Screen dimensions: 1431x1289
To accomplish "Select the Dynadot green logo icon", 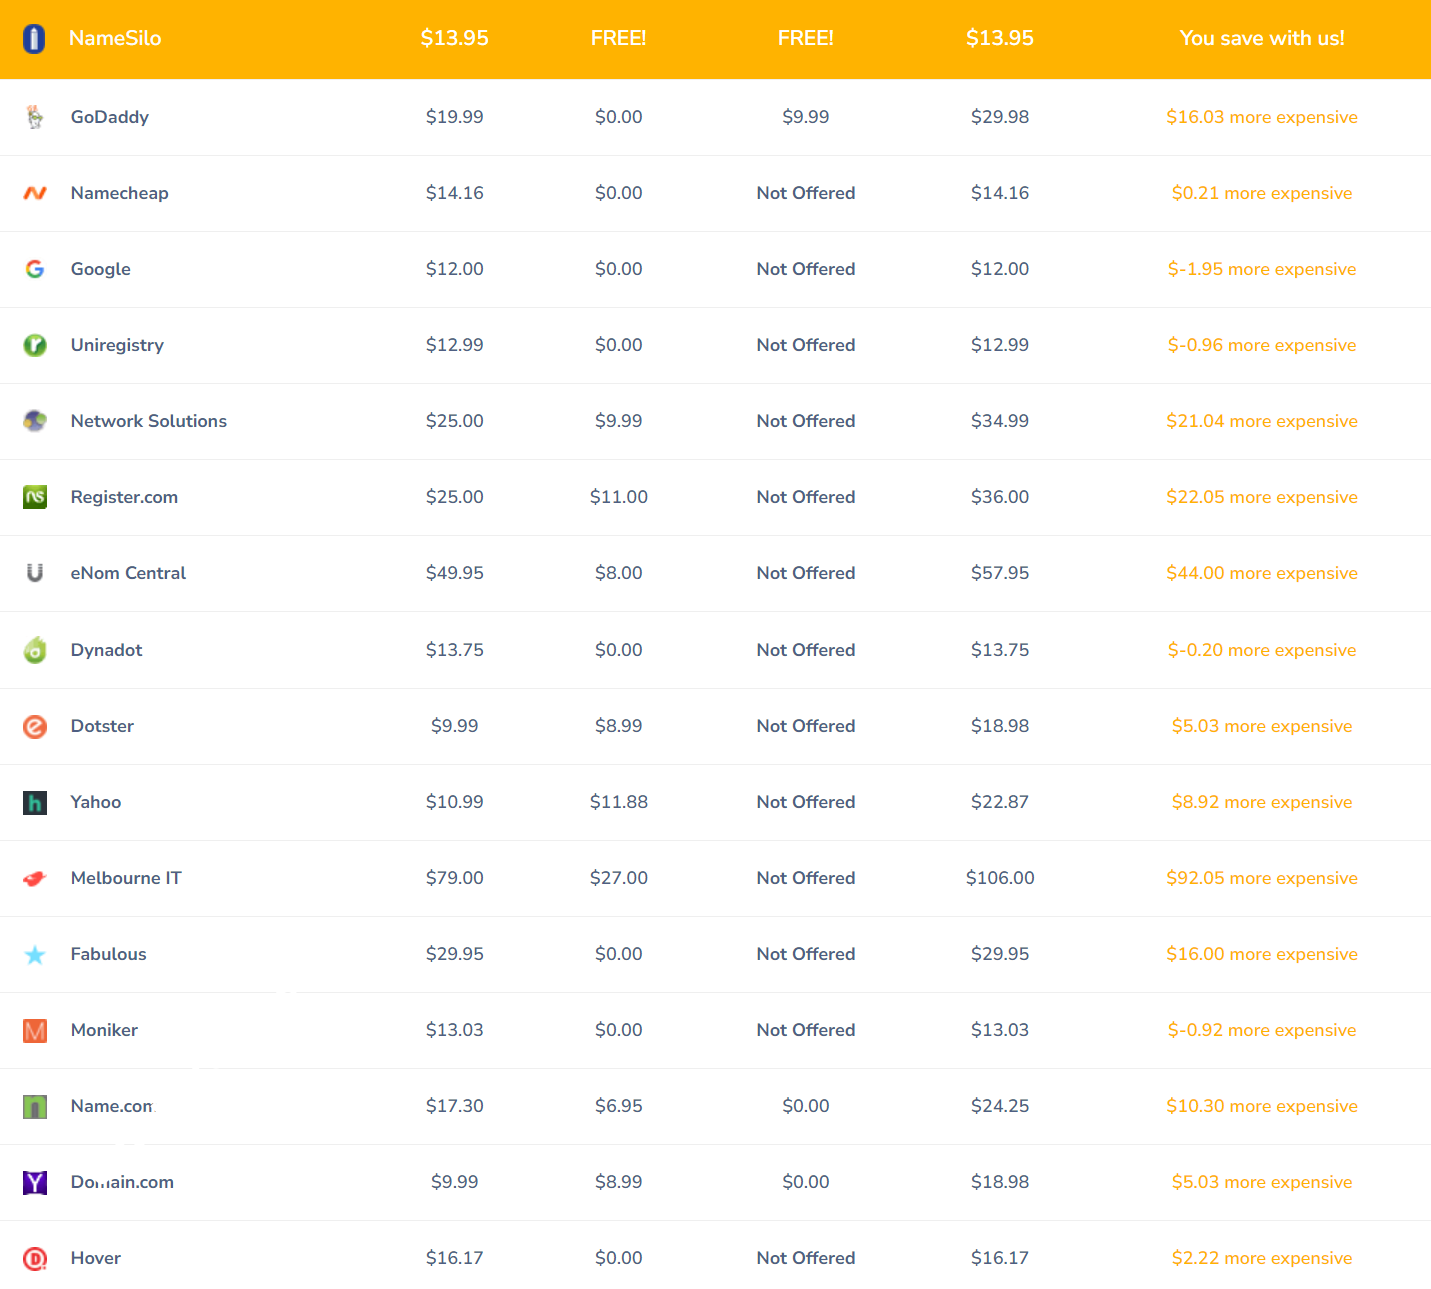I will tap(35, 650).
